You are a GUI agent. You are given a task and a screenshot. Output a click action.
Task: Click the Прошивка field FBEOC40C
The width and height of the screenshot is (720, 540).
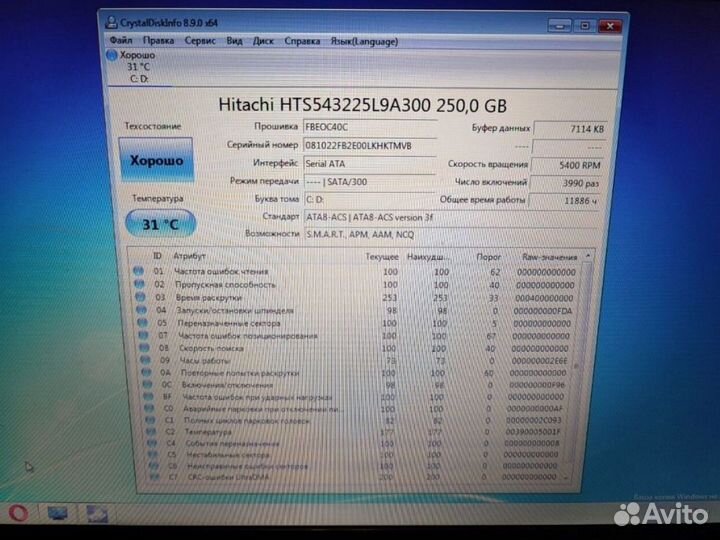[370, 127]
